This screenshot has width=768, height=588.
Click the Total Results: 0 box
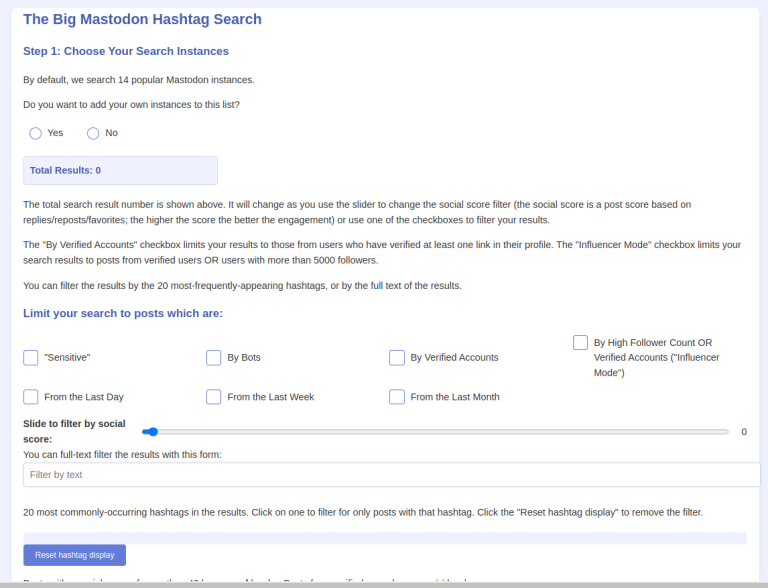click(x=120, y=171)
